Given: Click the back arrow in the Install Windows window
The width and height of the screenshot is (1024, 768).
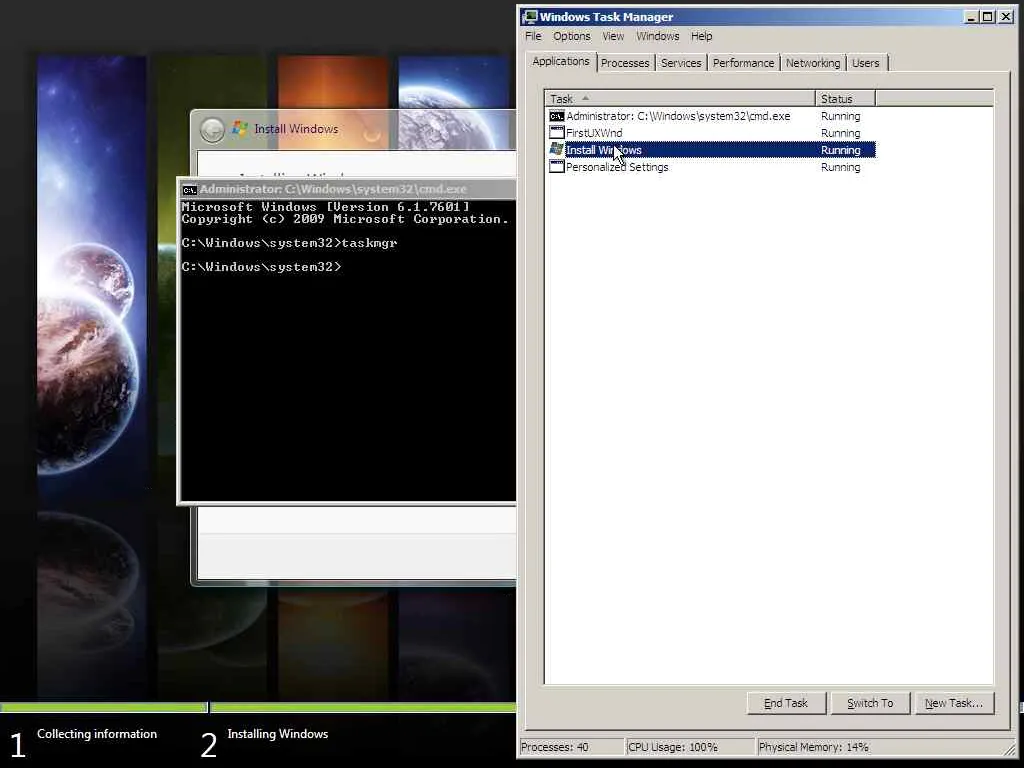Looking at the screenshot, I should pos(212,129).
